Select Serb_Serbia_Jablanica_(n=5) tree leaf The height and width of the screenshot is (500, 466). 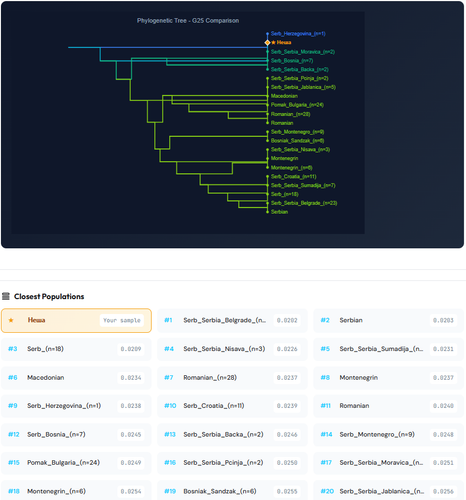coord(303,87)
